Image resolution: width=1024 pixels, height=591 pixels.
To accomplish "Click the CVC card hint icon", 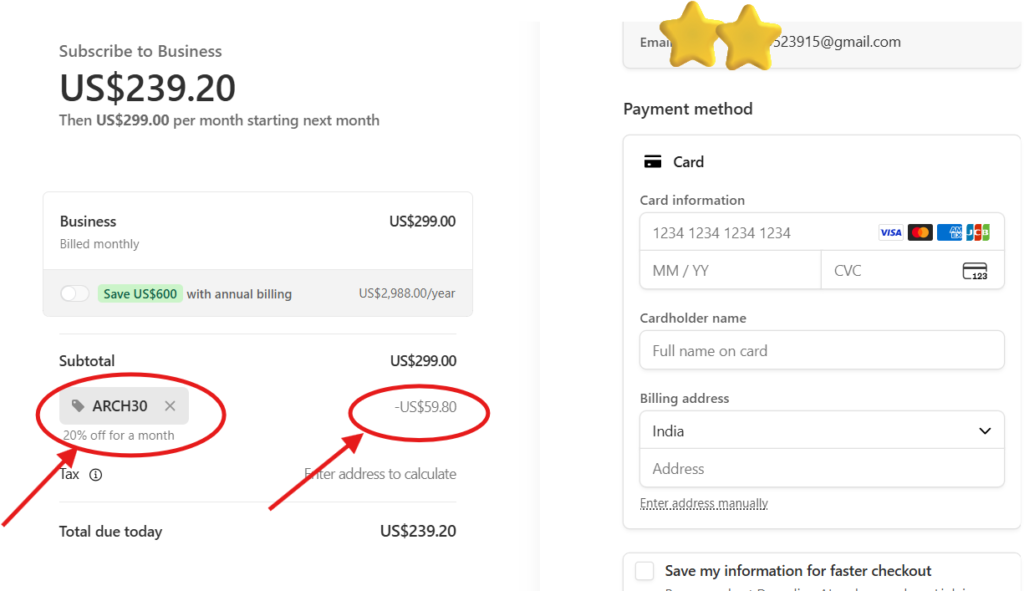I will pos(975,271).
